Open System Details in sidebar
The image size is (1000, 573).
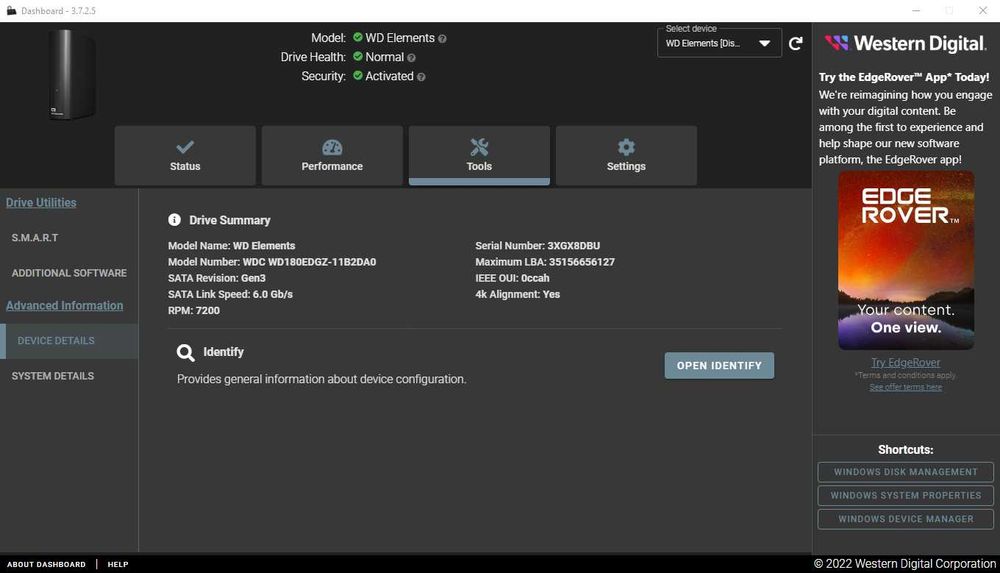pos(53,376)
